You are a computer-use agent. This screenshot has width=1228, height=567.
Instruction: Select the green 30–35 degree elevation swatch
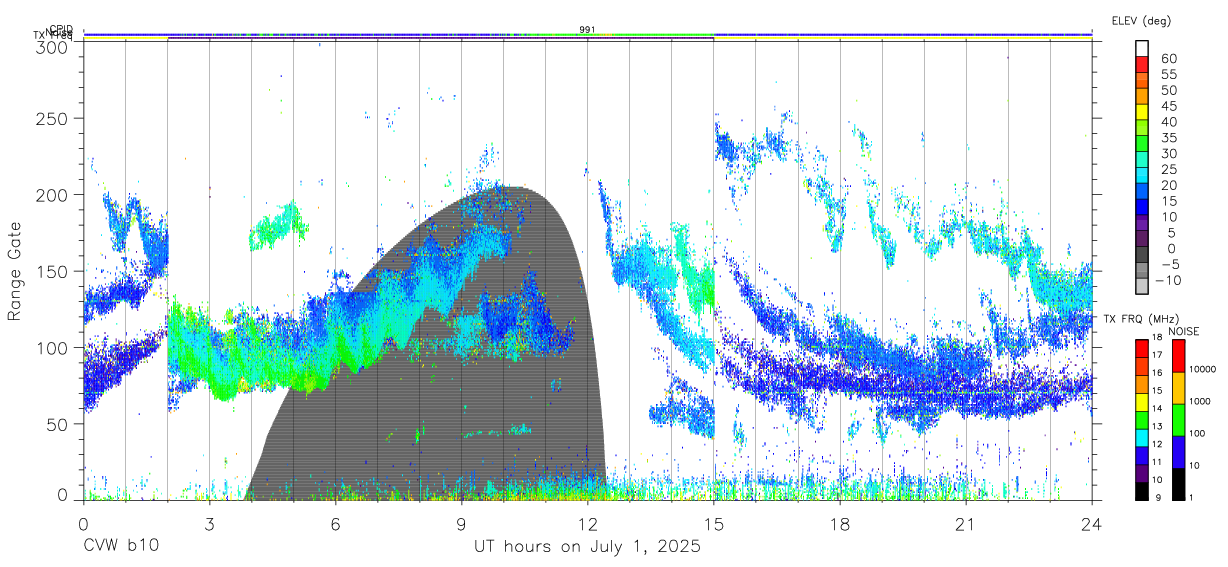point(1142,145)
